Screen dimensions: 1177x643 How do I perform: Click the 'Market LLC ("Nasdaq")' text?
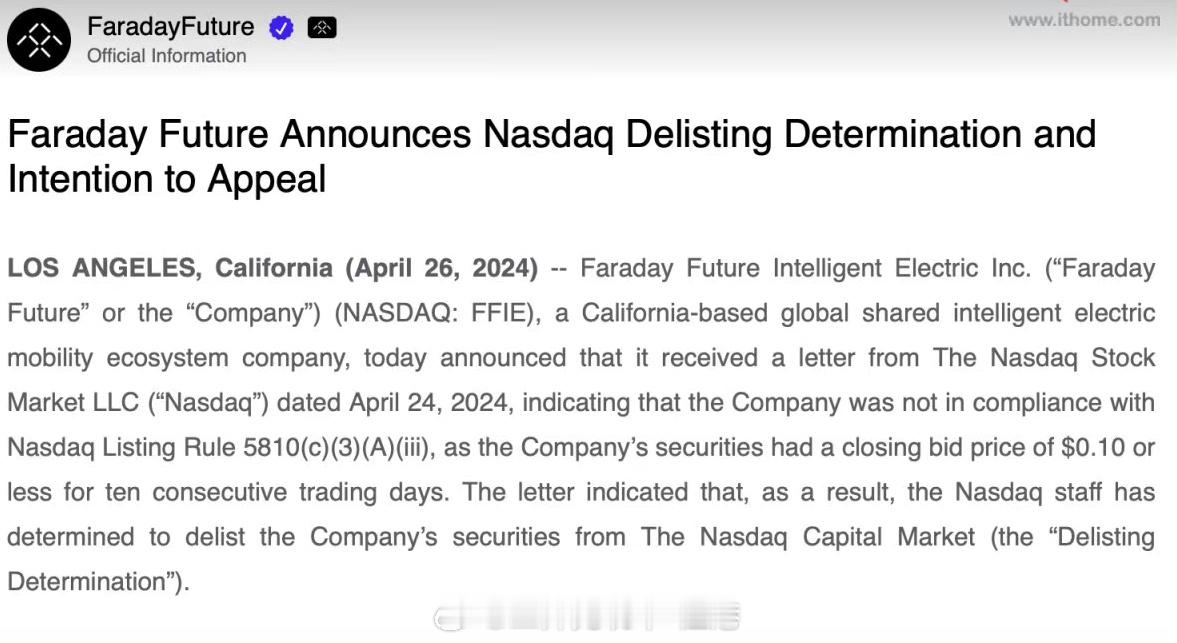coord(137,403)
